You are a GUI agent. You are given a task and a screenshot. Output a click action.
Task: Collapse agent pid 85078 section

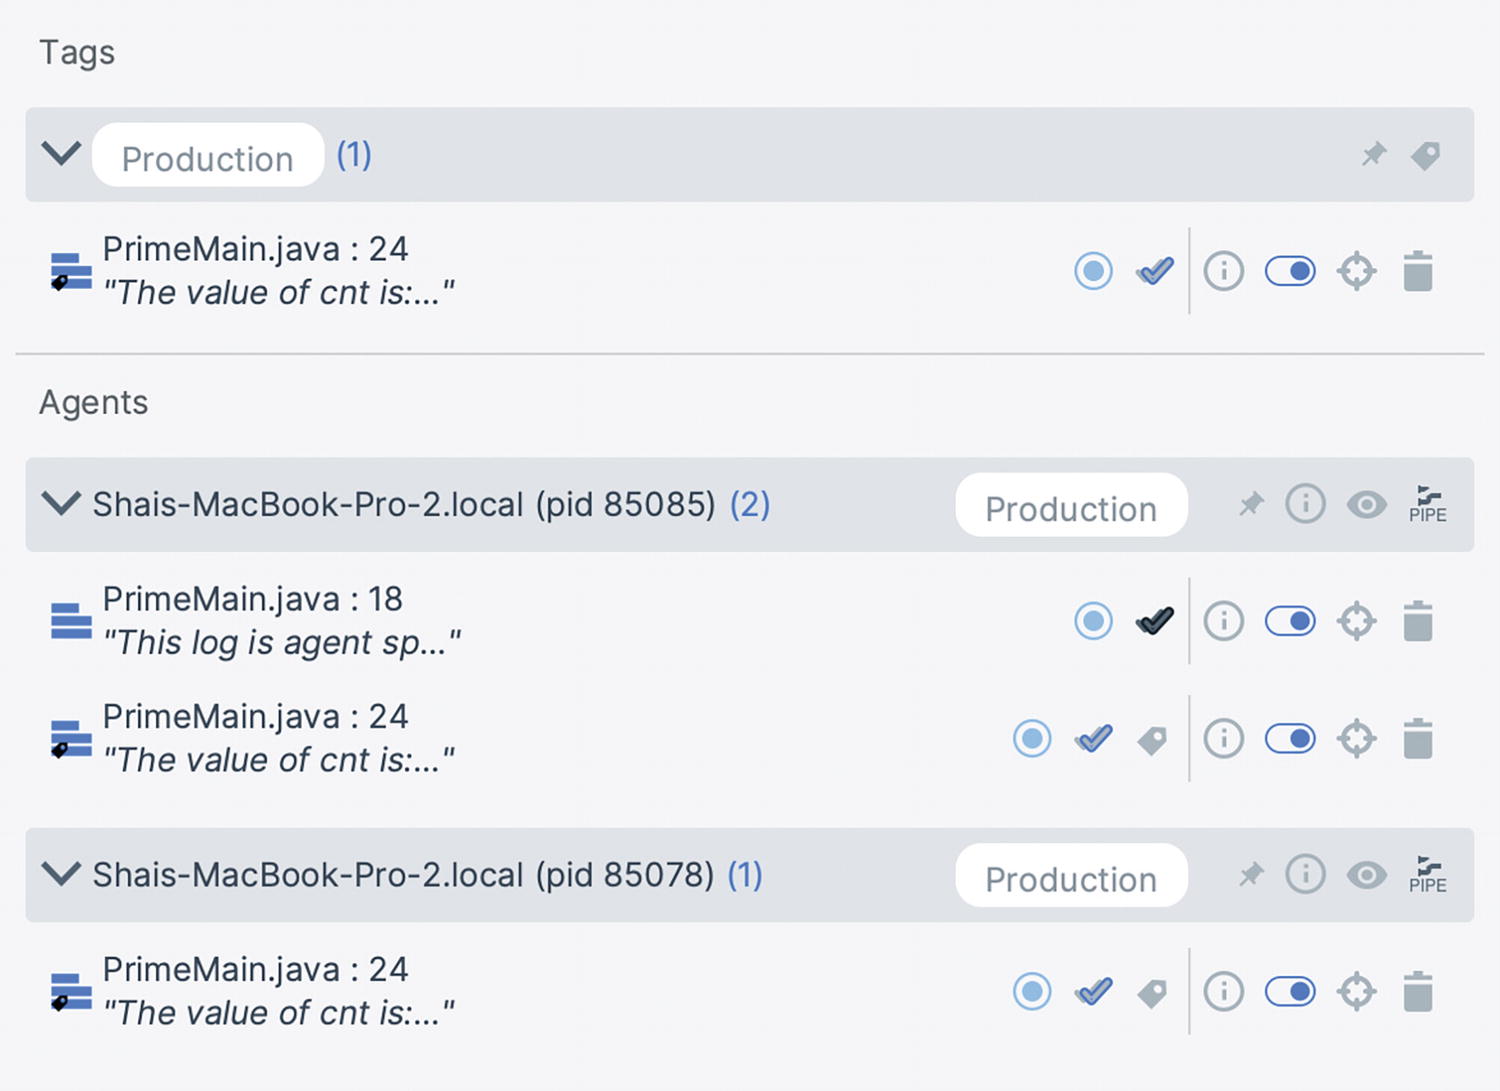click(61, 875)
